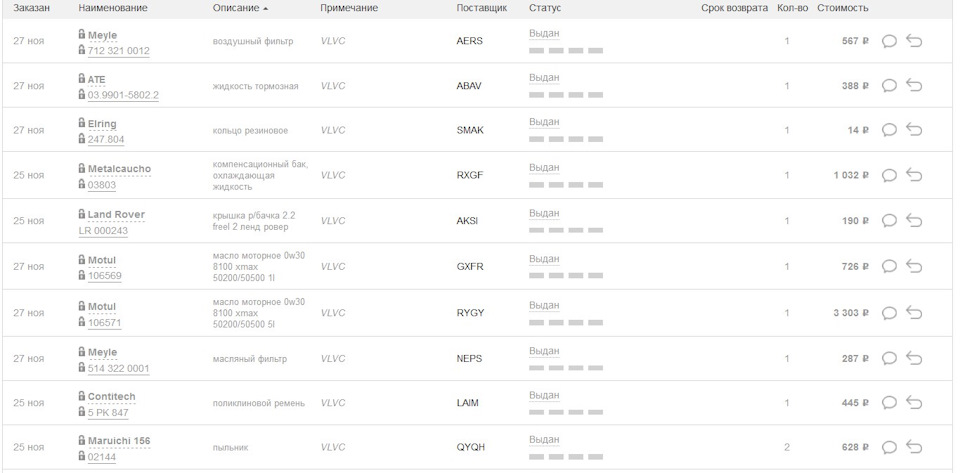Expand Выдан status for the AERS supplier row

(543, 33)
